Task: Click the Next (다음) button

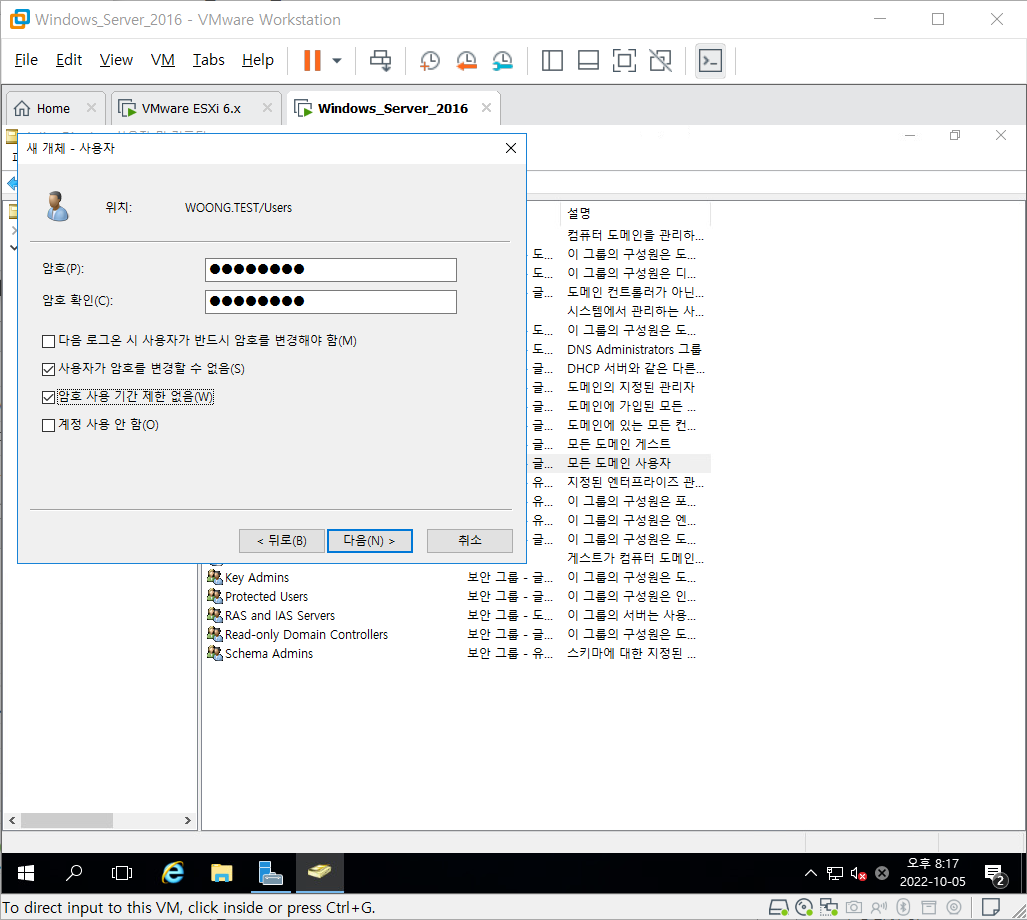Action: point(369,541)
